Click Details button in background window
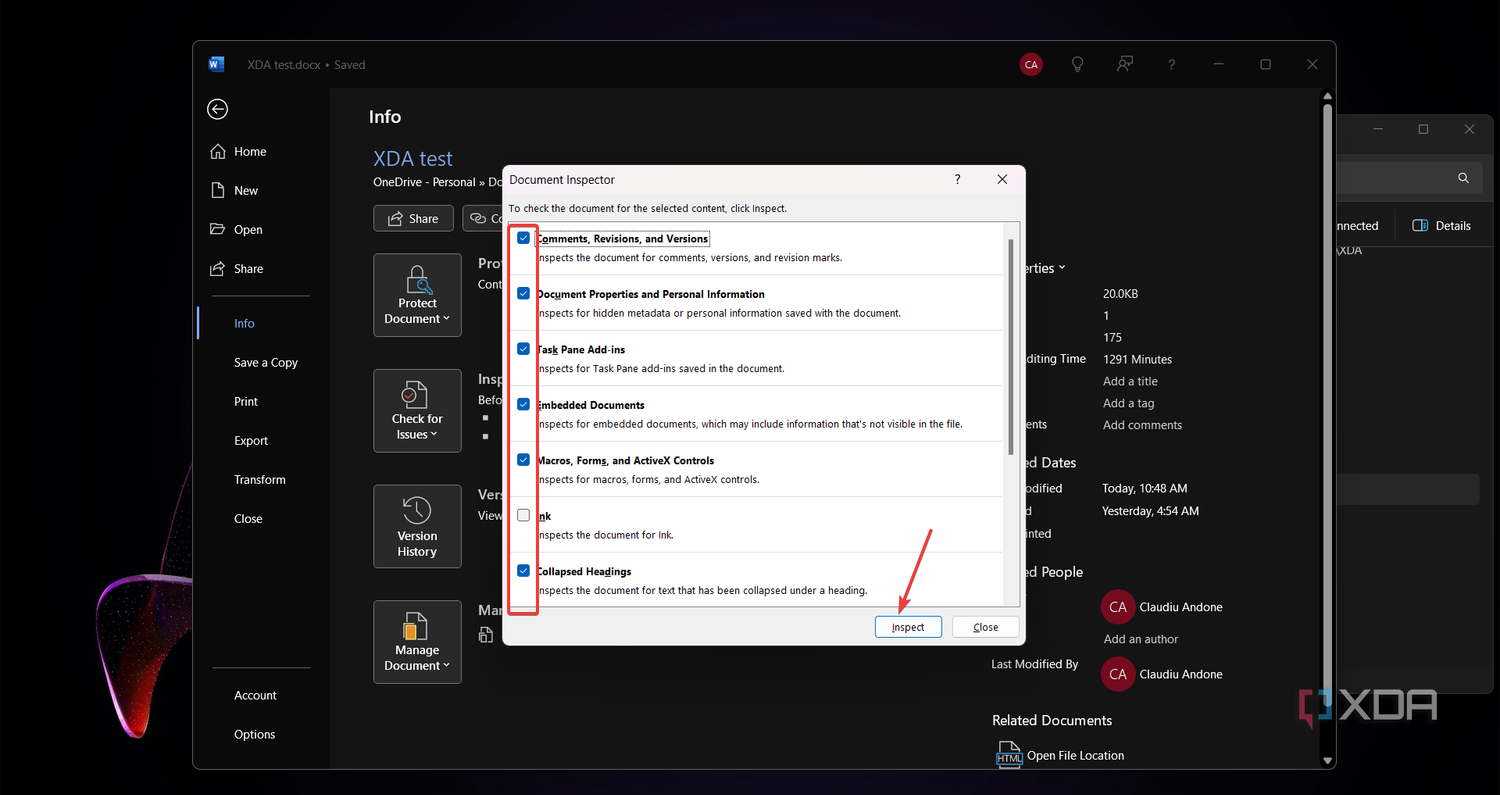 point(1441,226)
